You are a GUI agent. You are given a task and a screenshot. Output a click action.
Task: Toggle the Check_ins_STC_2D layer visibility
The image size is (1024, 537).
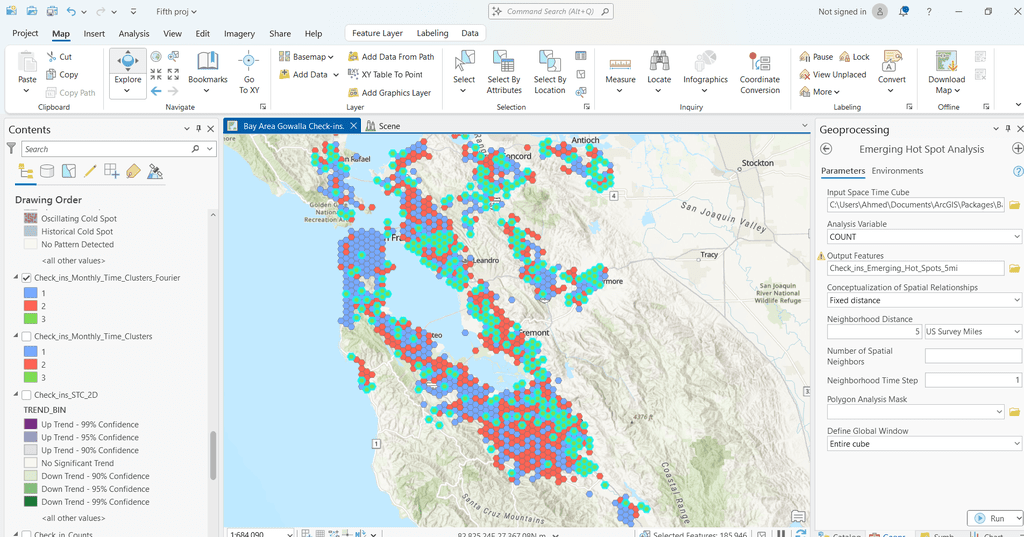(x=27, y=395)
